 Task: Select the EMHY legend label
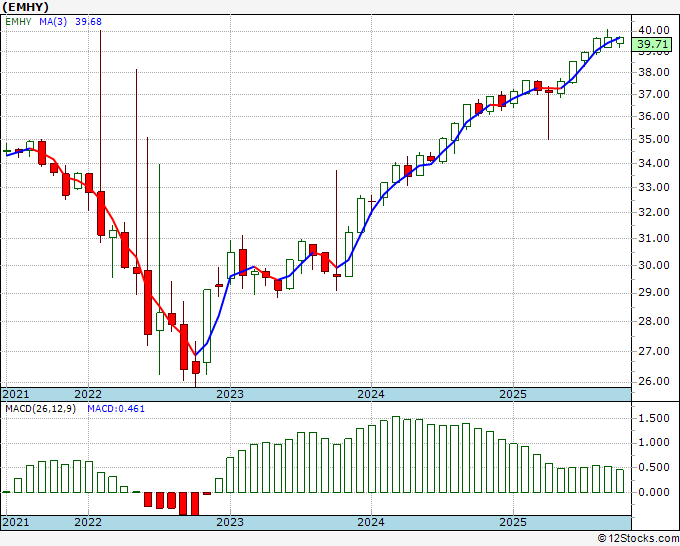18,21
